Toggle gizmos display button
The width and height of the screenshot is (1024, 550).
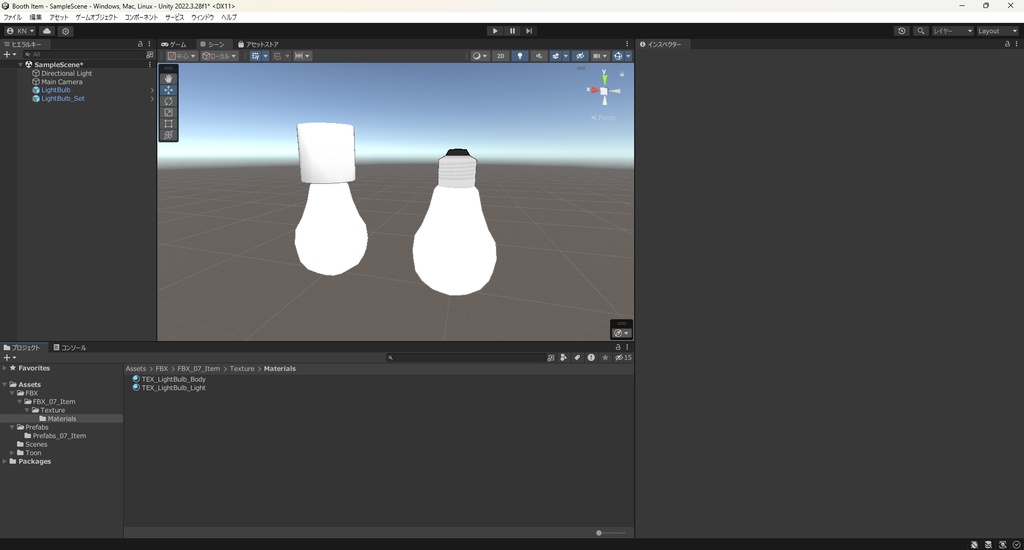point(618,56)
